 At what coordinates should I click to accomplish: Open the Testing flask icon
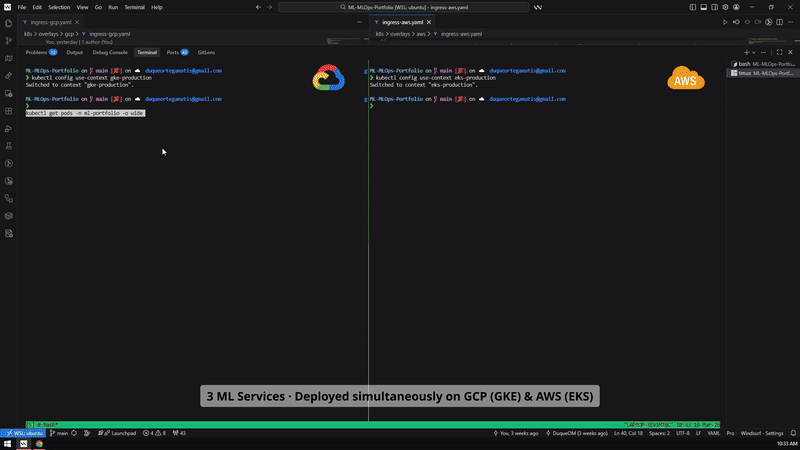9,146
